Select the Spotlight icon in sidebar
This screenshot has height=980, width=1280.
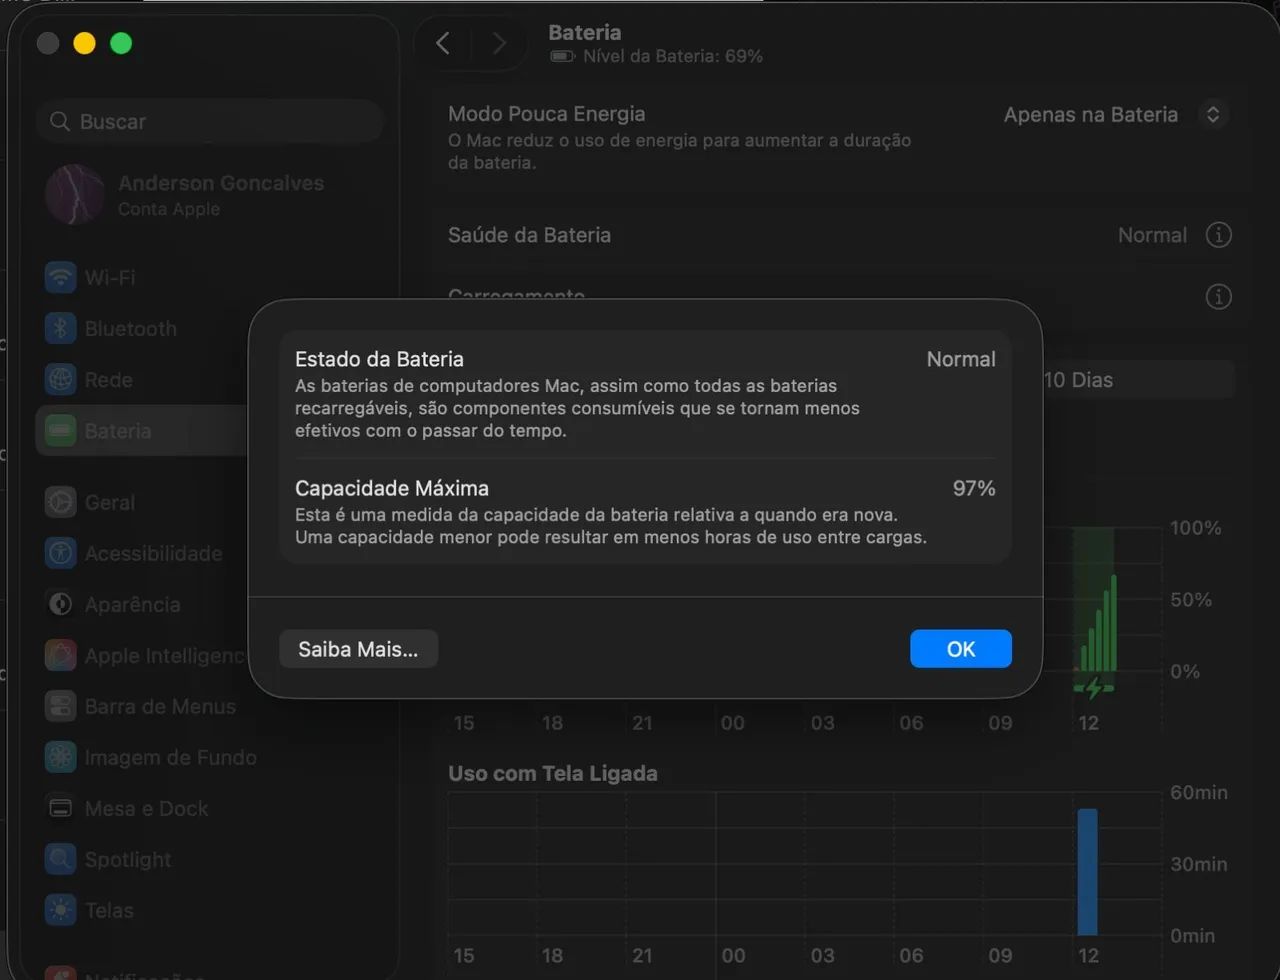[x=61, y=859]
